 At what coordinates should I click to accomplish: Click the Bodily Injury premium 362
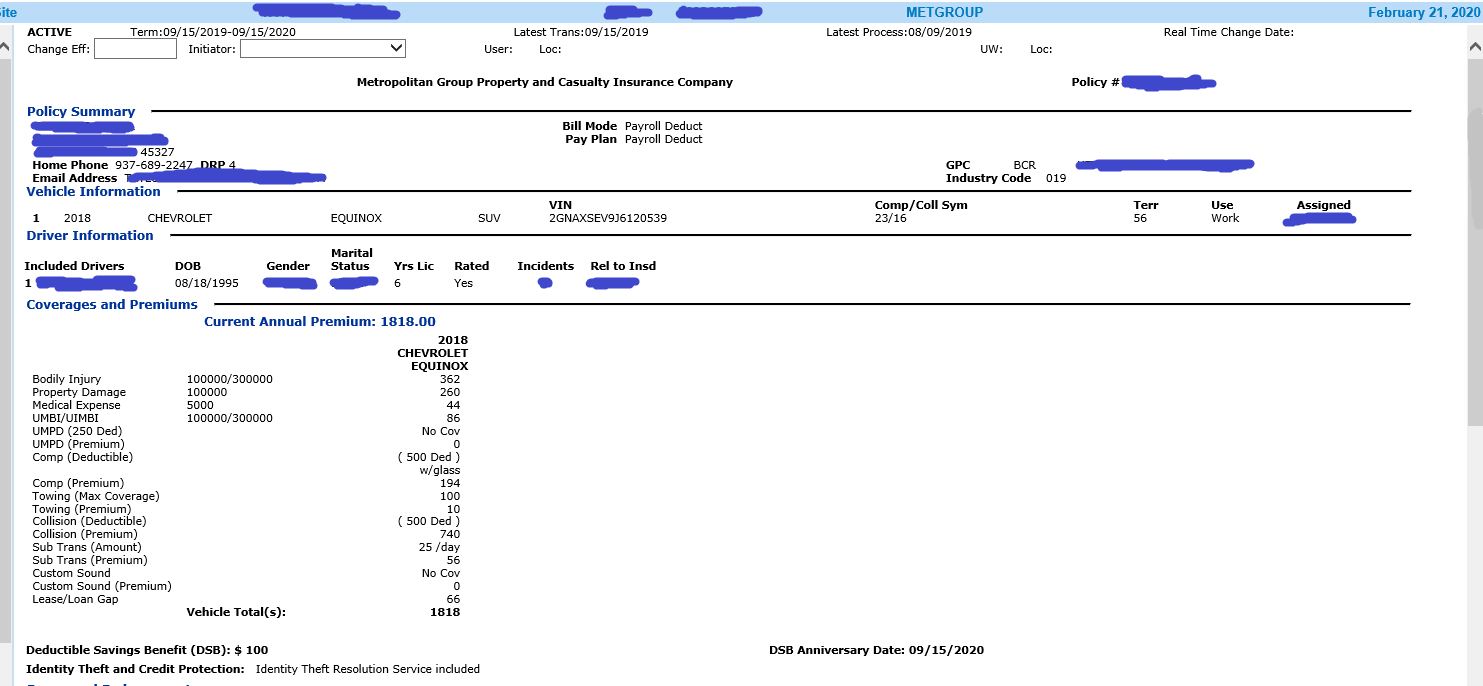450,380
